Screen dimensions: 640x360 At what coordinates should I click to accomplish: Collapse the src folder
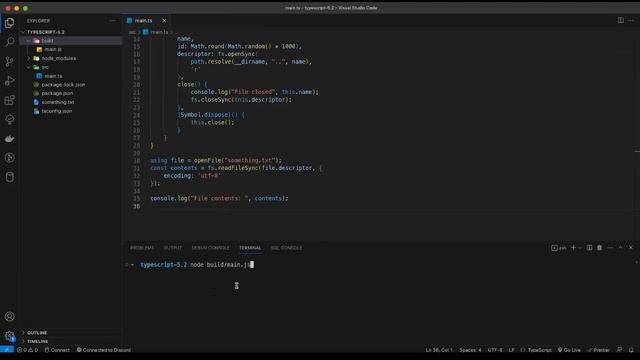(29, 67)
